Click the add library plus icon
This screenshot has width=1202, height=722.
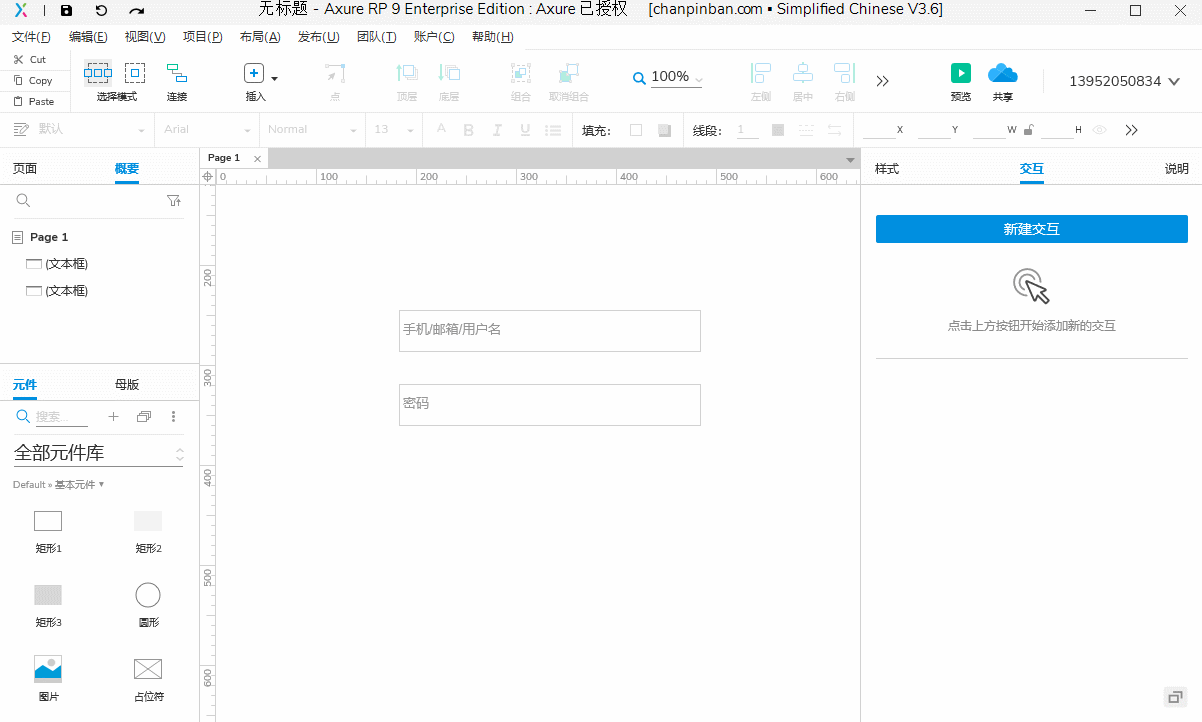click(x=113, y=416)
